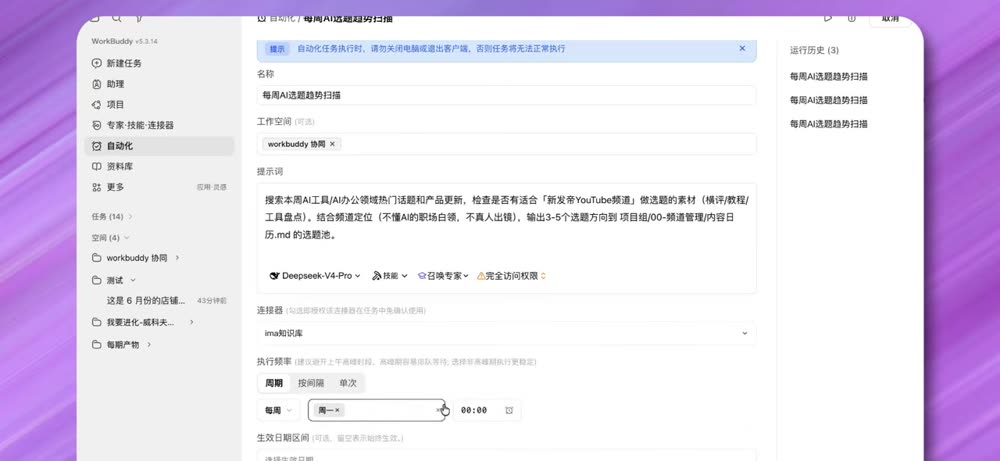Click the 每期产物 folder icon
The height and width of the screenshot is (461, 1000).
[96, 344]
